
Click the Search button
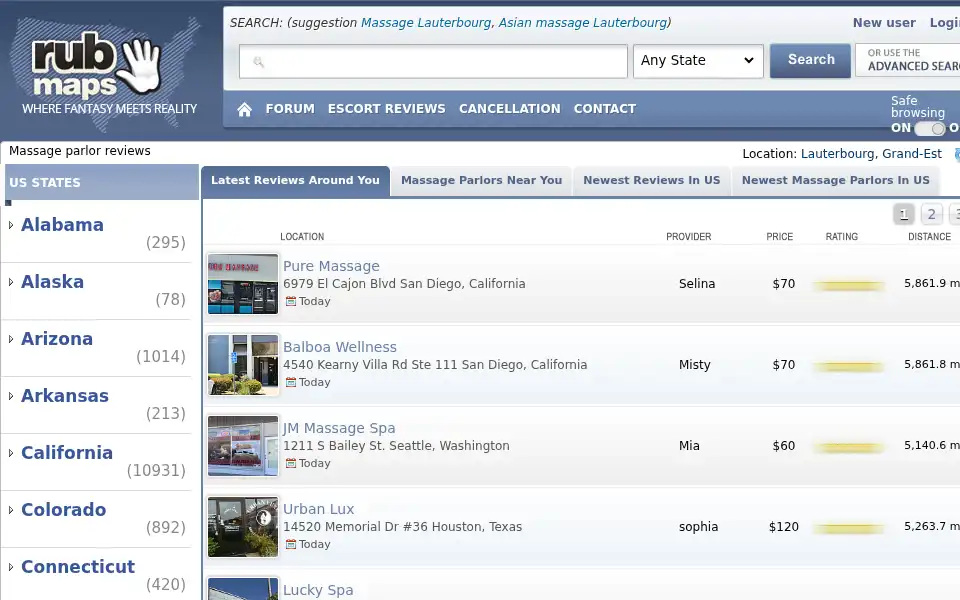[x=810, y=60]
